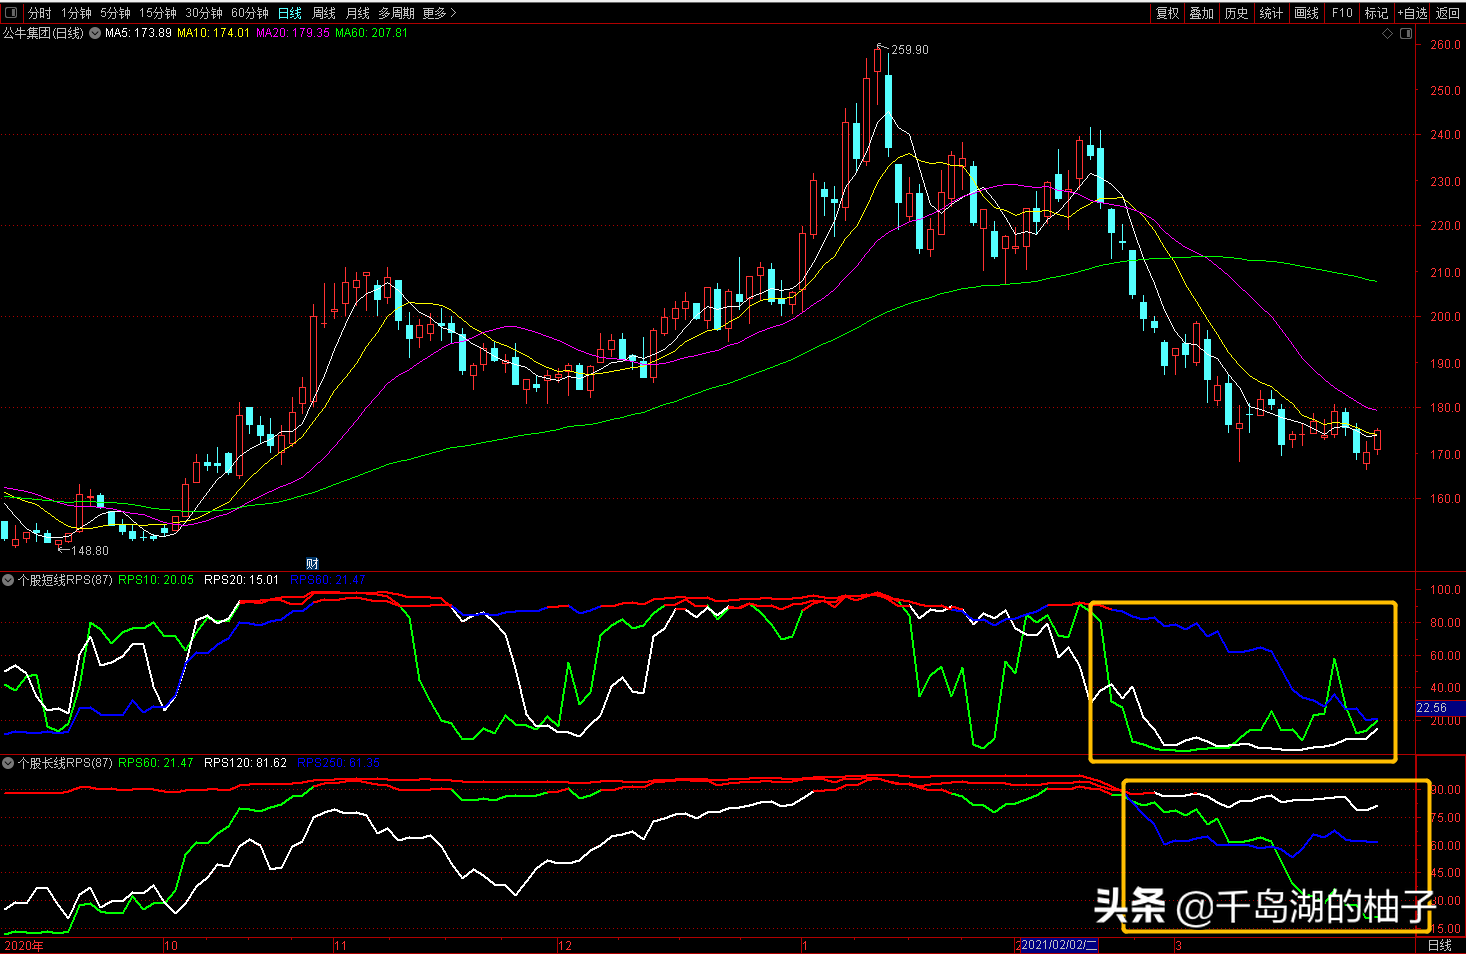Open the 更多 periods dropdown
This screenshot has height=954, width=1466.
pos(439,13)
